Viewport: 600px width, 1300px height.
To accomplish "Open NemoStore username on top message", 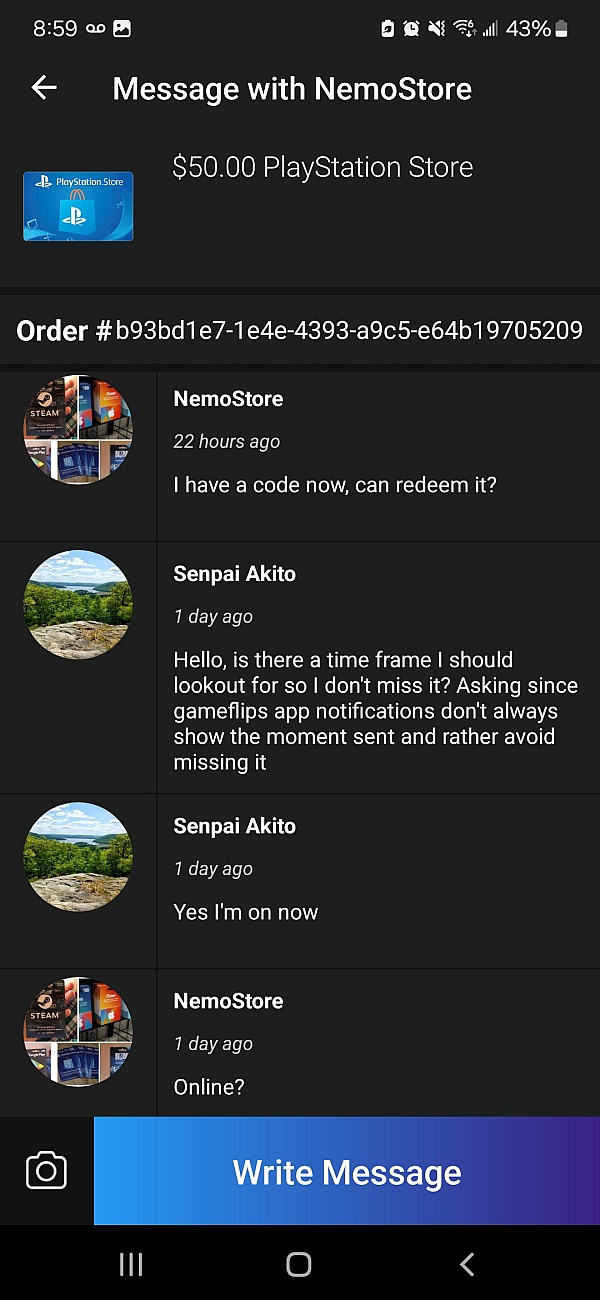I will (x=228, y=399).
